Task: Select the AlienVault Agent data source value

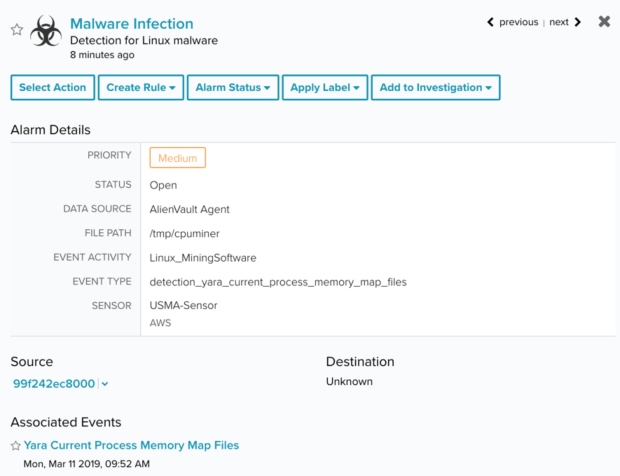Action: (x=189, y=210)
